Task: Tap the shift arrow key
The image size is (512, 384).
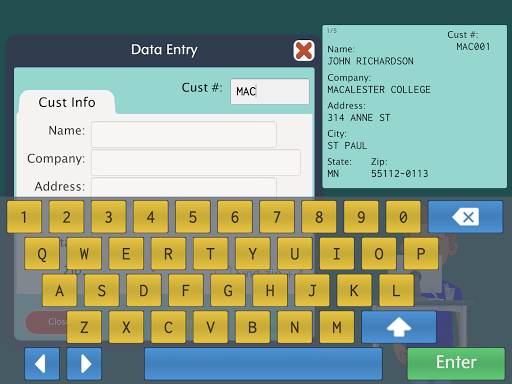Action: (399, 327)
